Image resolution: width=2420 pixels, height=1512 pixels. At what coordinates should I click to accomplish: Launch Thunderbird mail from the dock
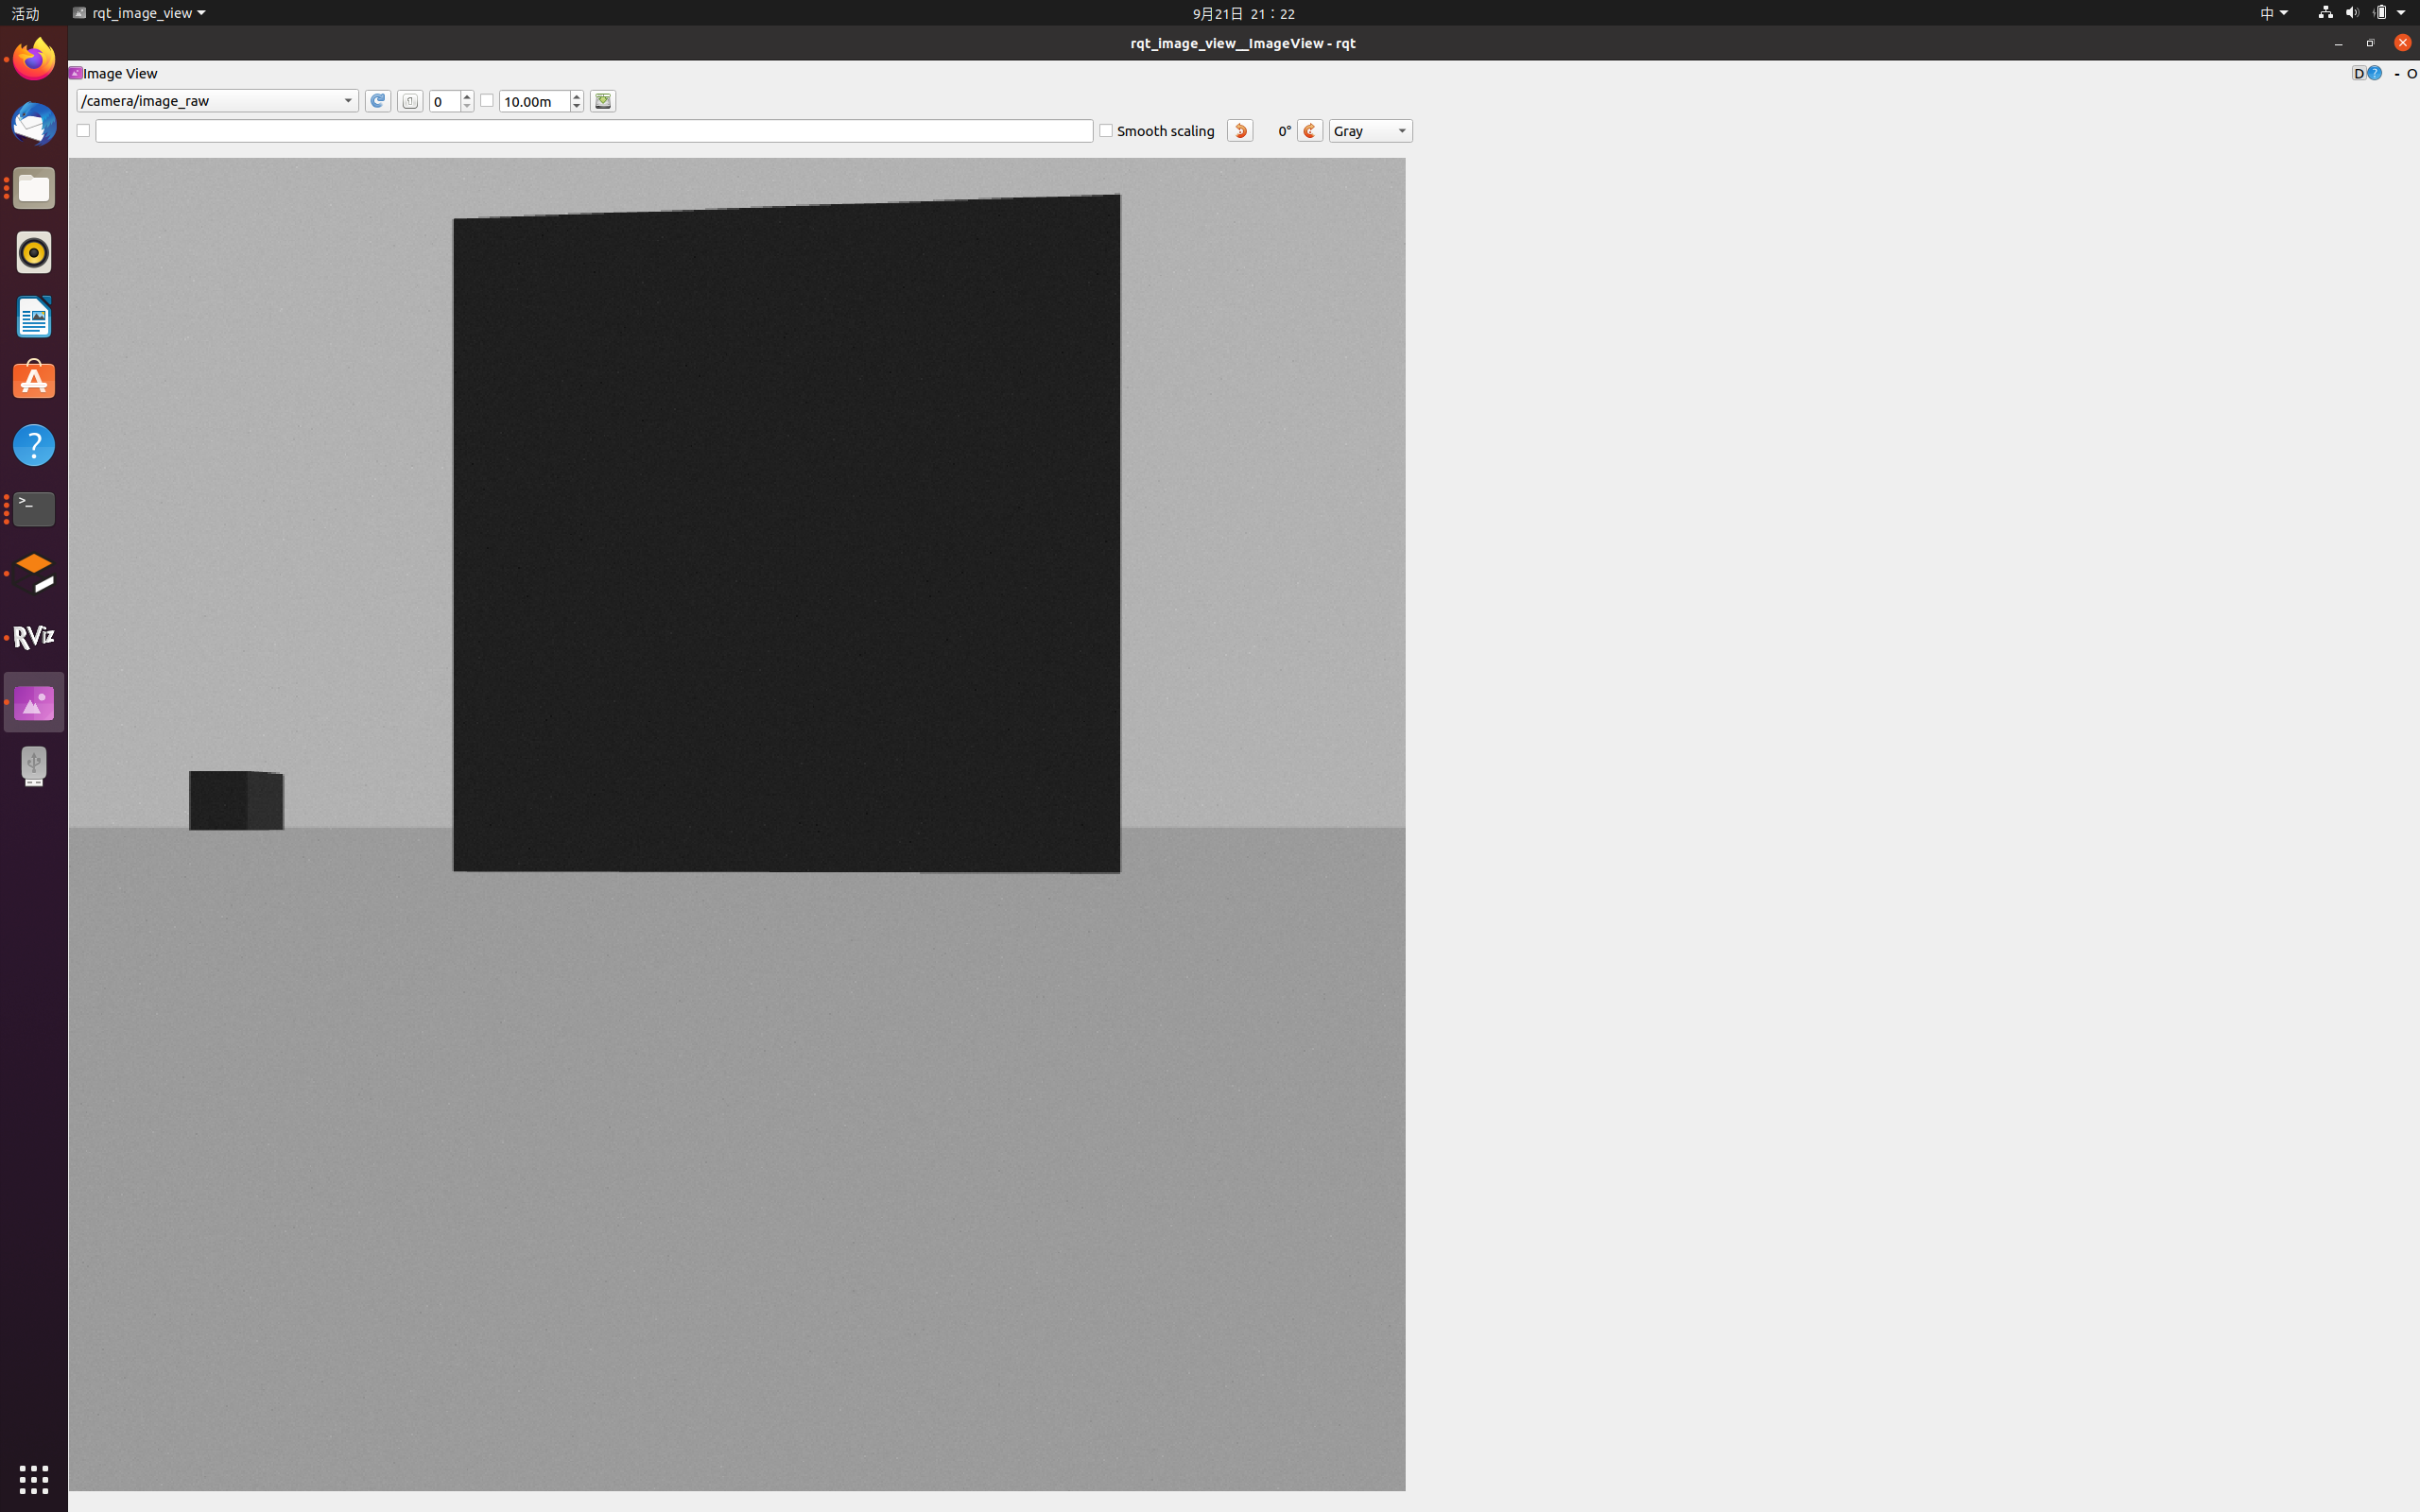tap(34, 123)
